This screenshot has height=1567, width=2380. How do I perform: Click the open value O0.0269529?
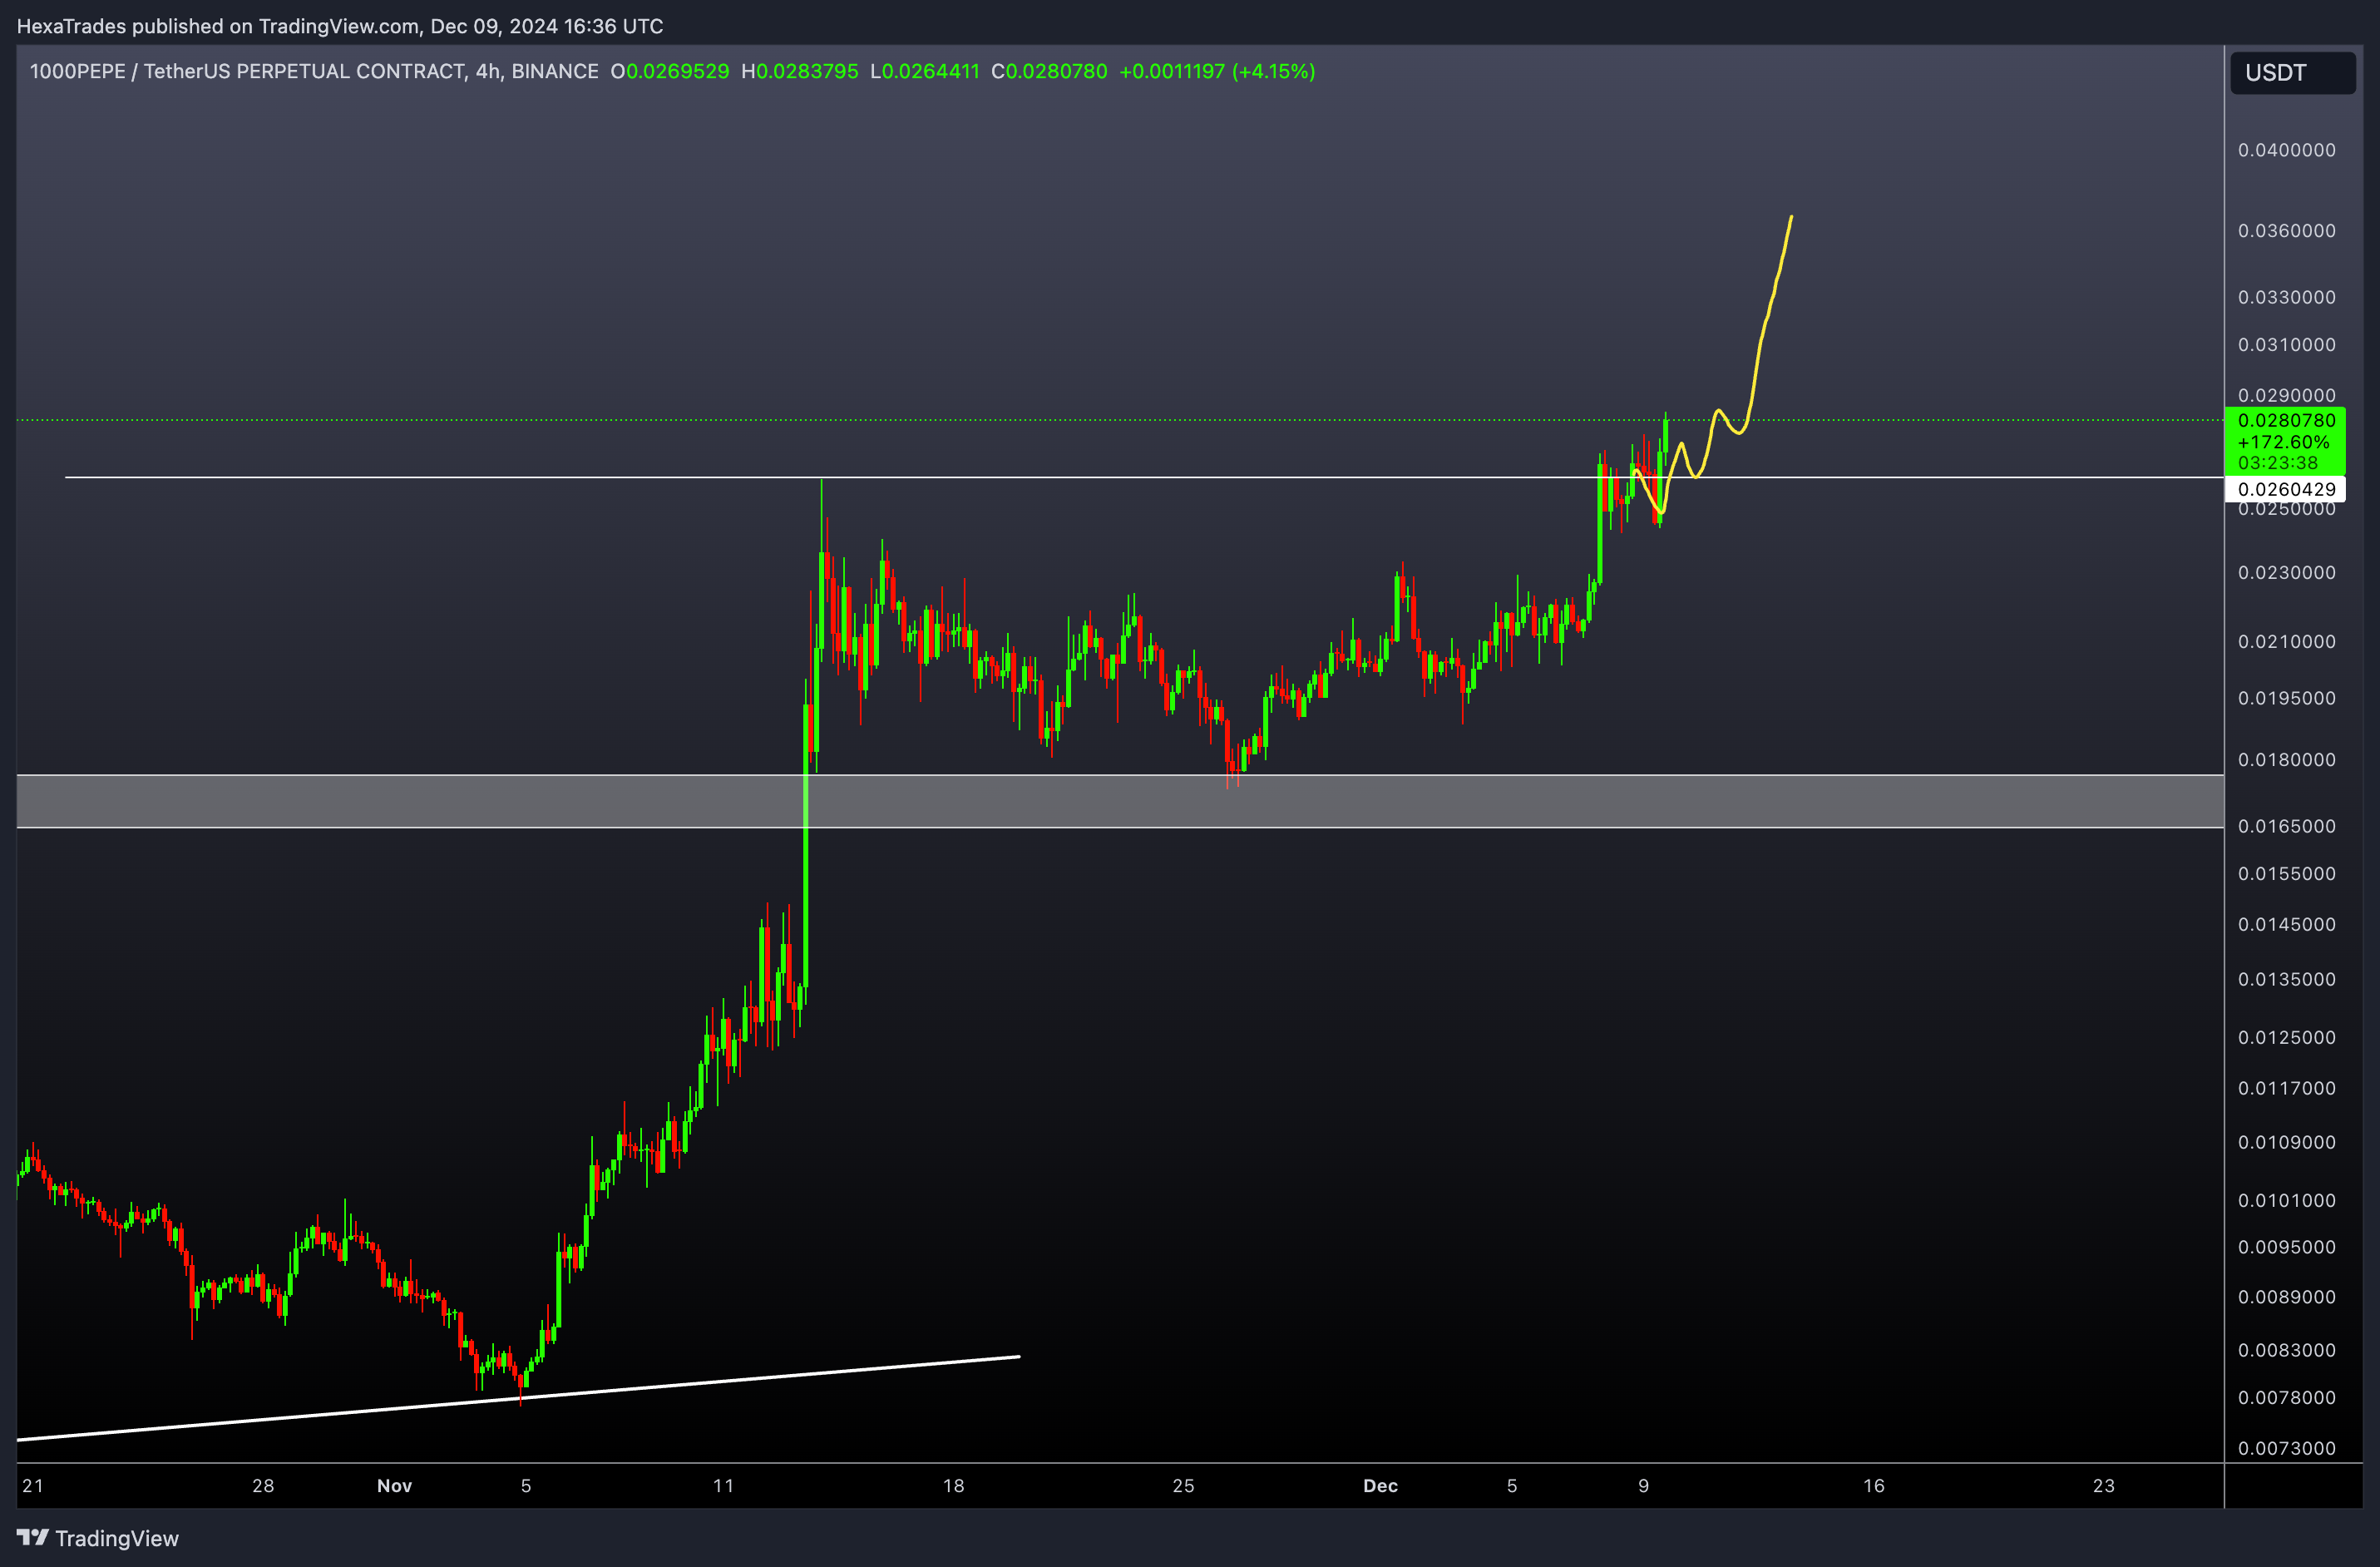pyautogui.click(x=670, y=71)
